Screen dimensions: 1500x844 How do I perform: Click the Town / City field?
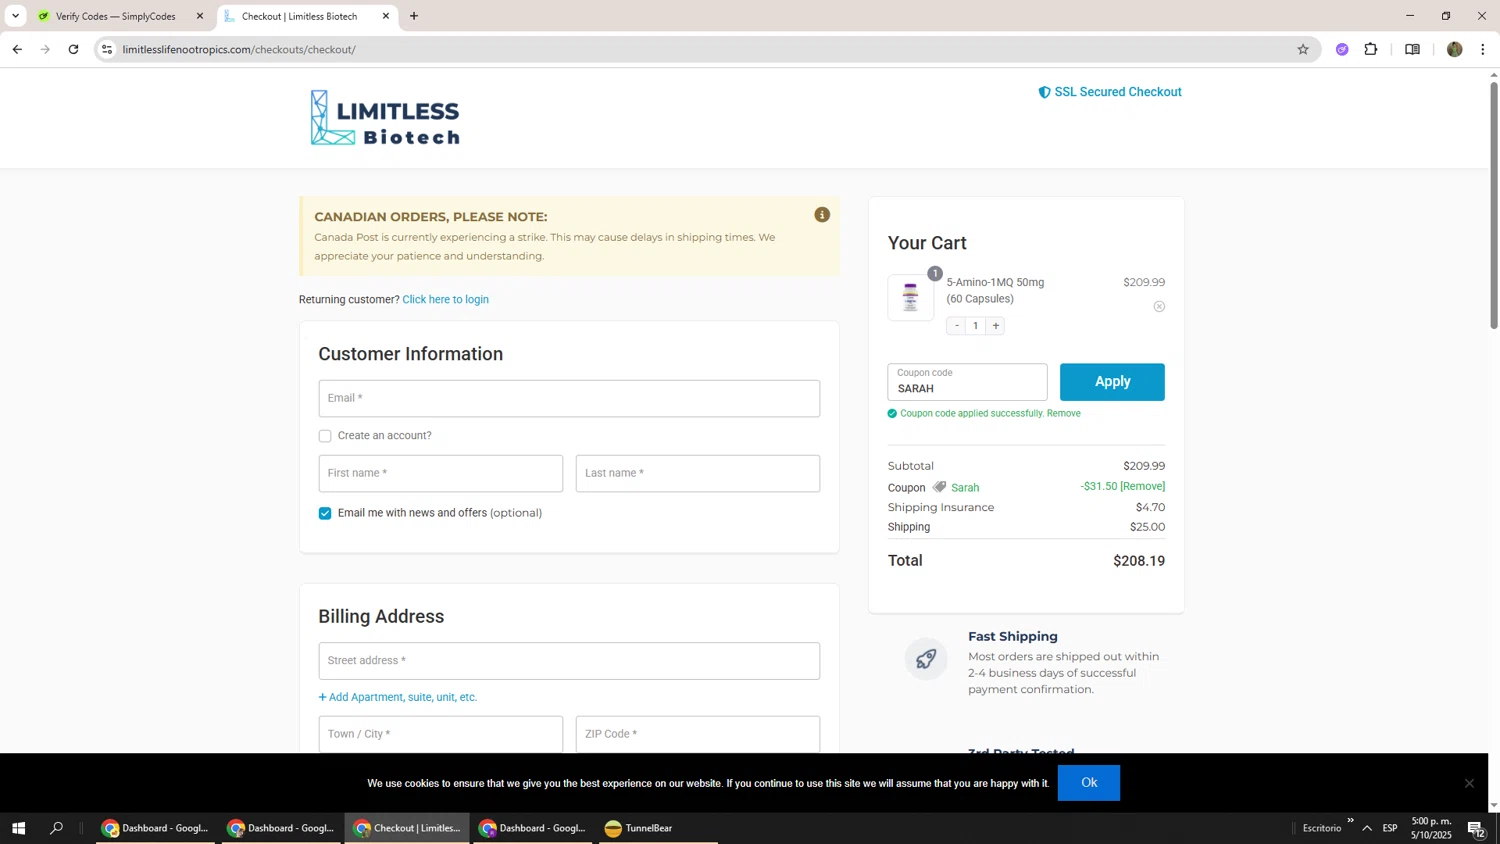441,734
